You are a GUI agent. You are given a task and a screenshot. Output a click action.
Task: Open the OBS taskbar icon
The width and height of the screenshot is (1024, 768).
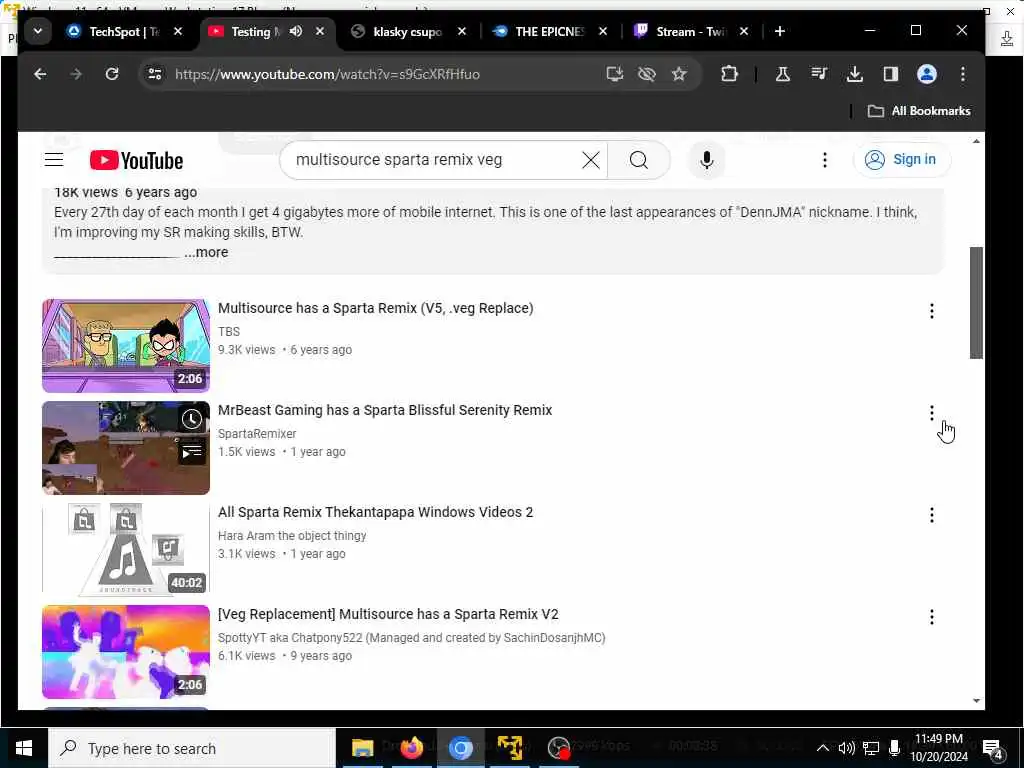click(559, 748)
